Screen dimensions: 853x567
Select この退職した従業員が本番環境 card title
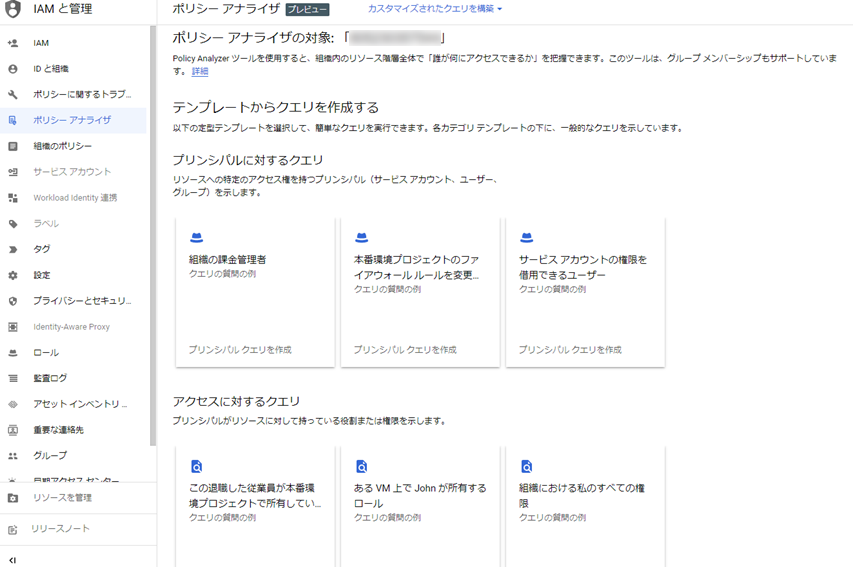(255, 496)
